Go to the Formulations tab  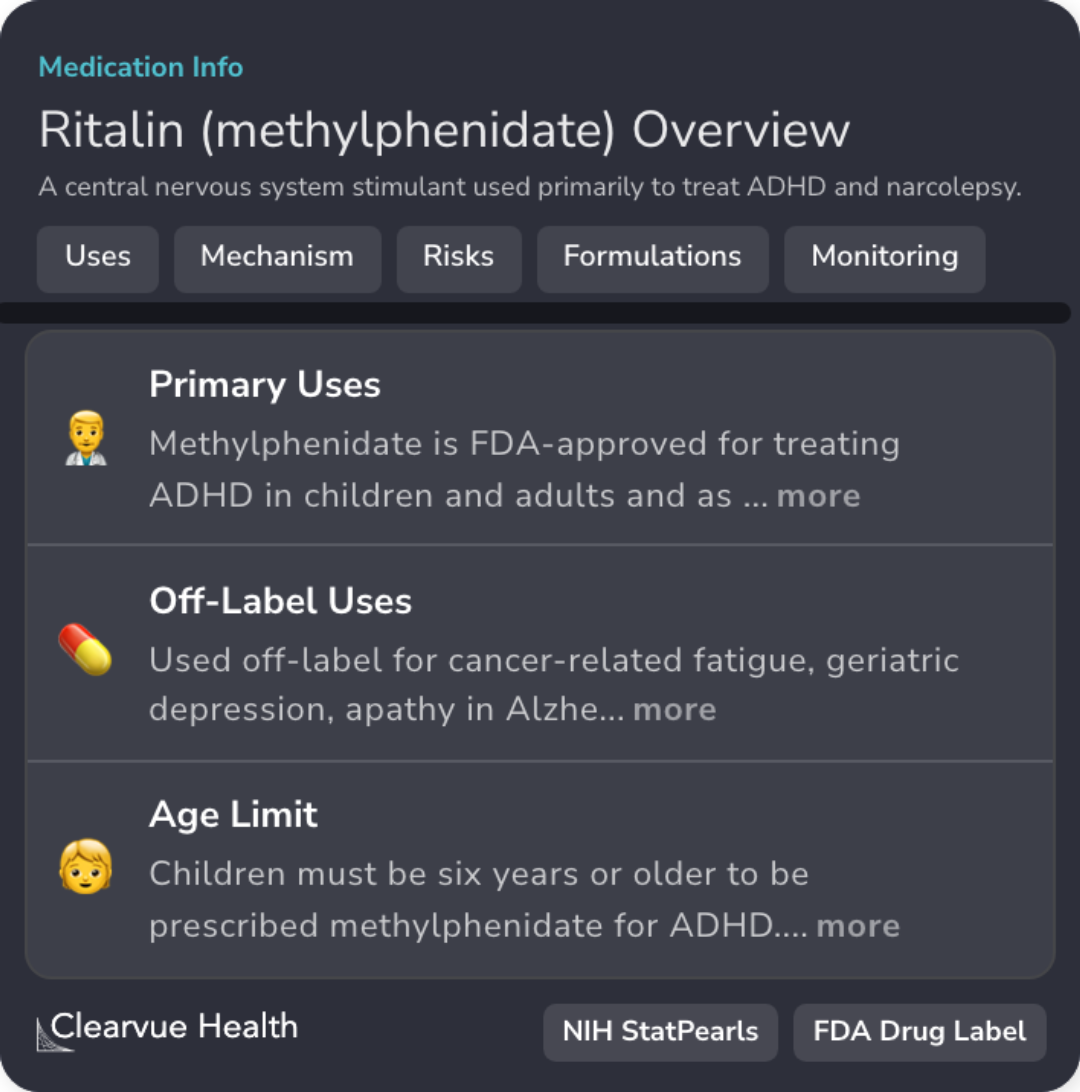[x=652, y=257]
